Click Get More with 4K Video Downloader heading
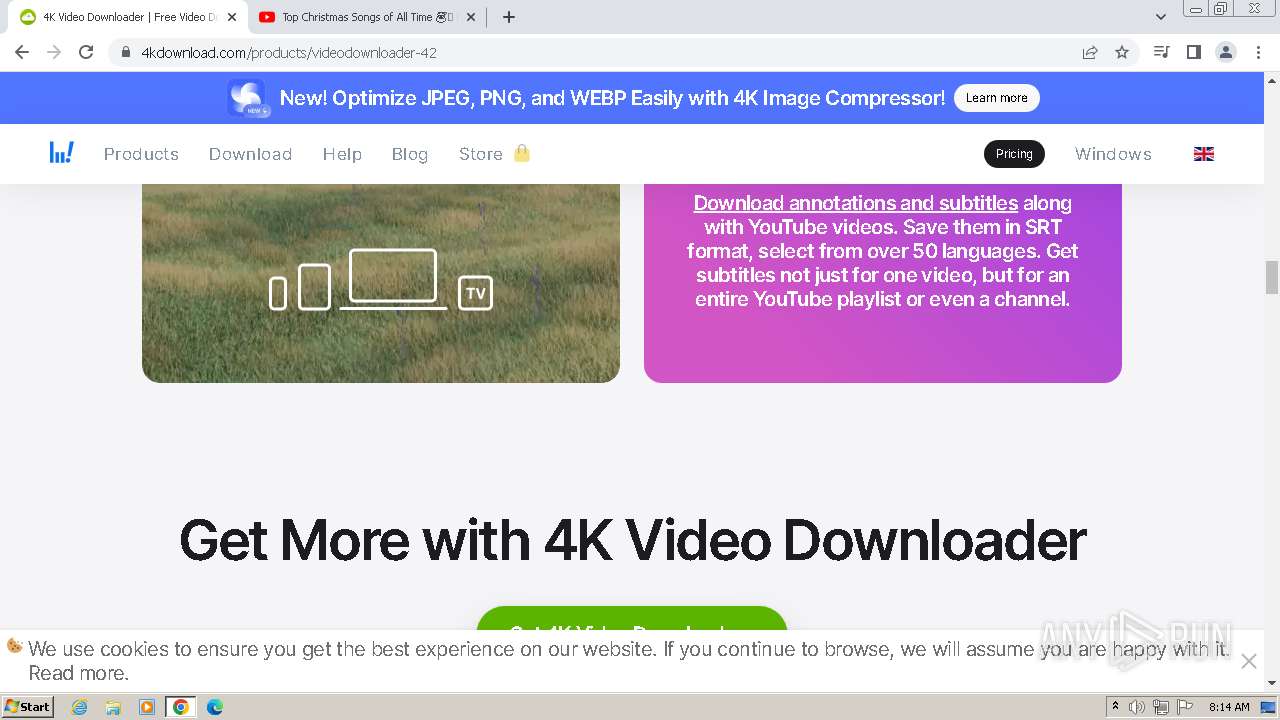This screenshot has height=720, width=1280. (632, 540)
